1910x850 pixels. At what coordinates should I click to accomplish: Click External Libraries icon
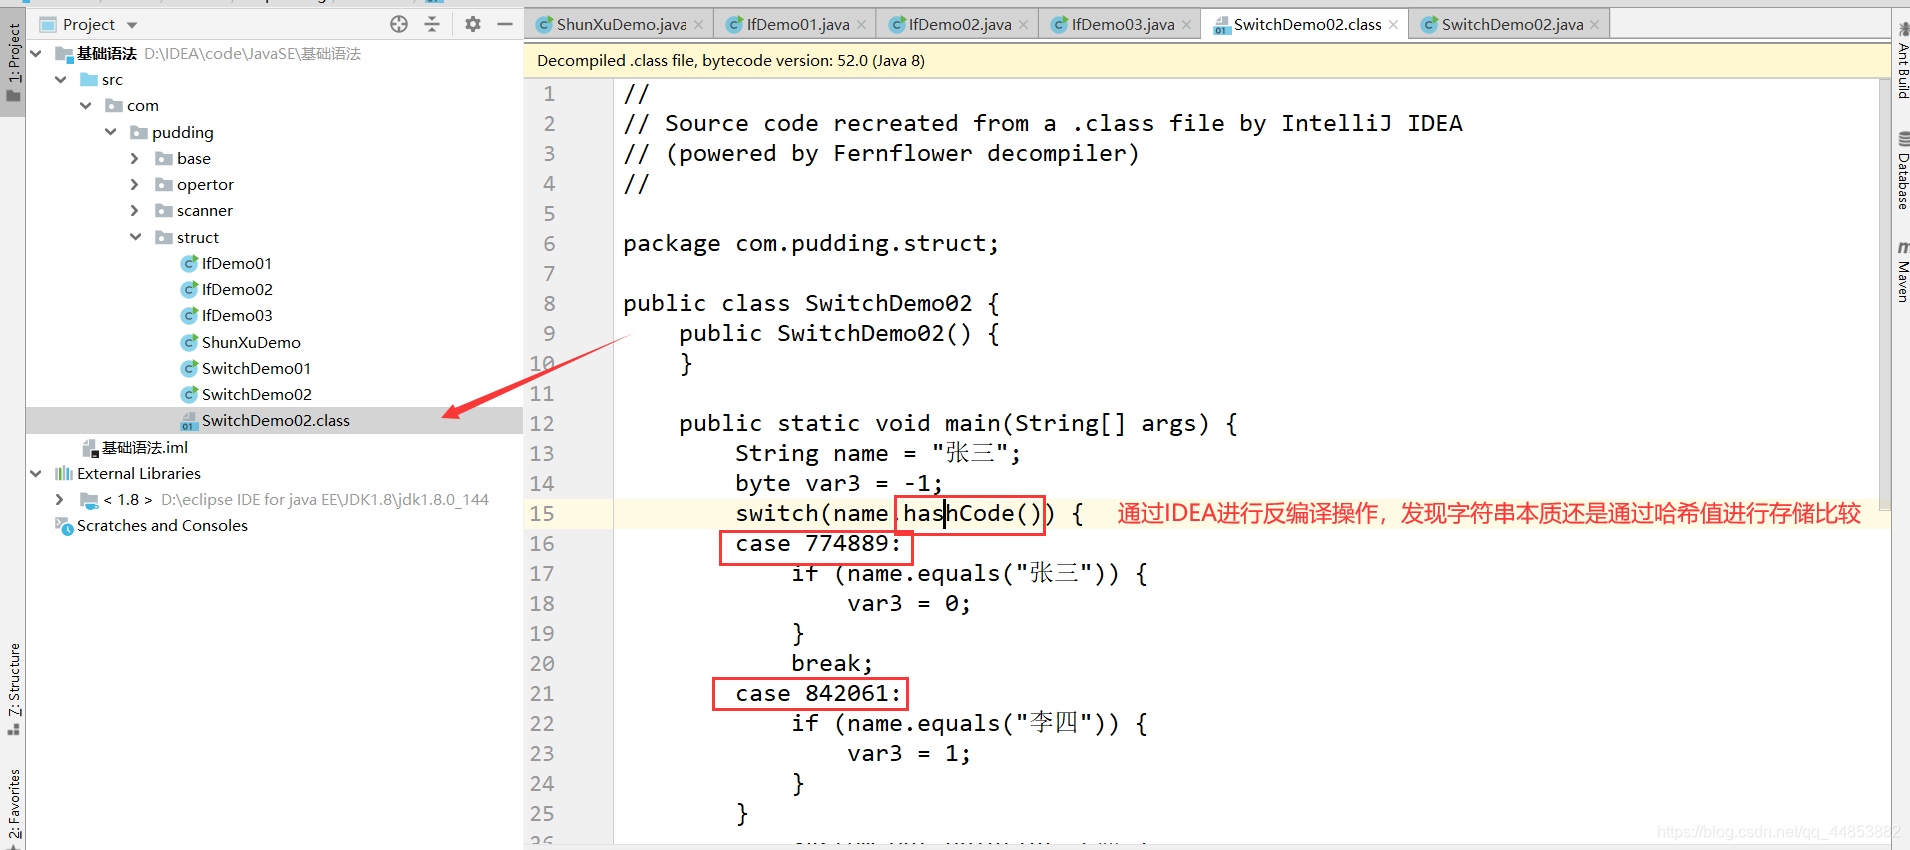coord(64,473)
